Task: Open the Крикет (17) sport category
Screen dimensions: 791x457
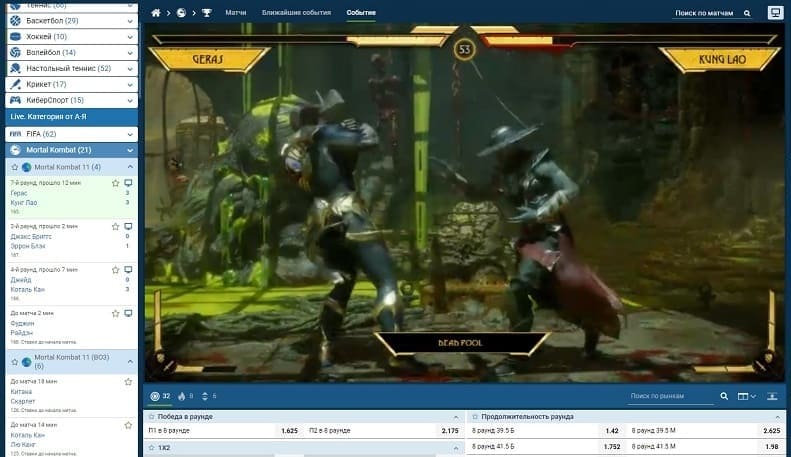Action: 72,84
